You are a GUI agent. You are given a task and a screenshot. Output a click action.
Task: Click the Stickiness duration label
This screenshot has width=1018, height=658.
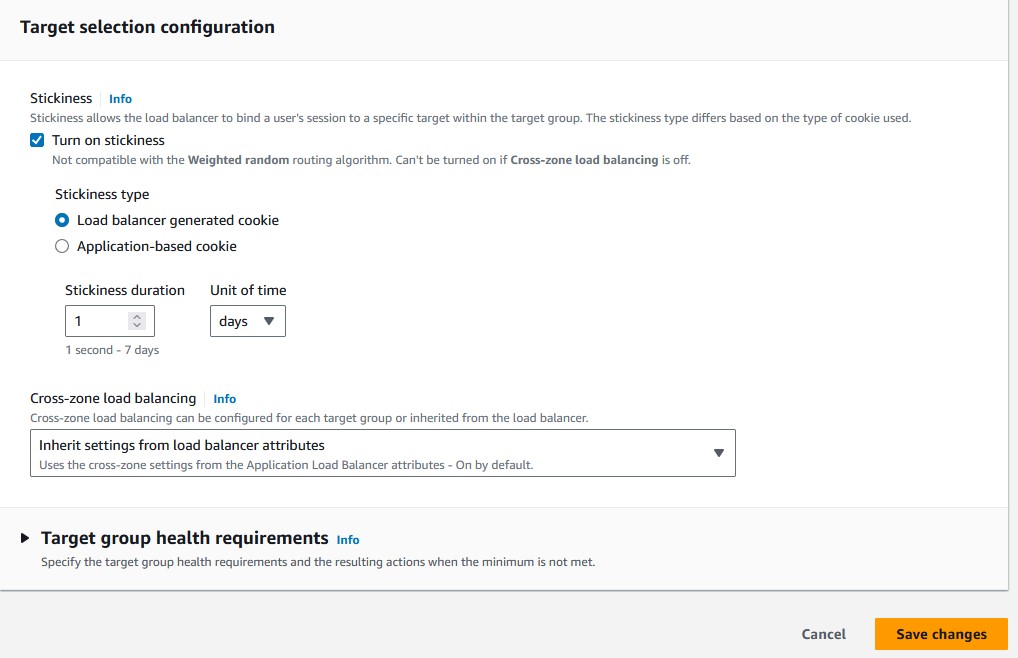pos(125,291)
